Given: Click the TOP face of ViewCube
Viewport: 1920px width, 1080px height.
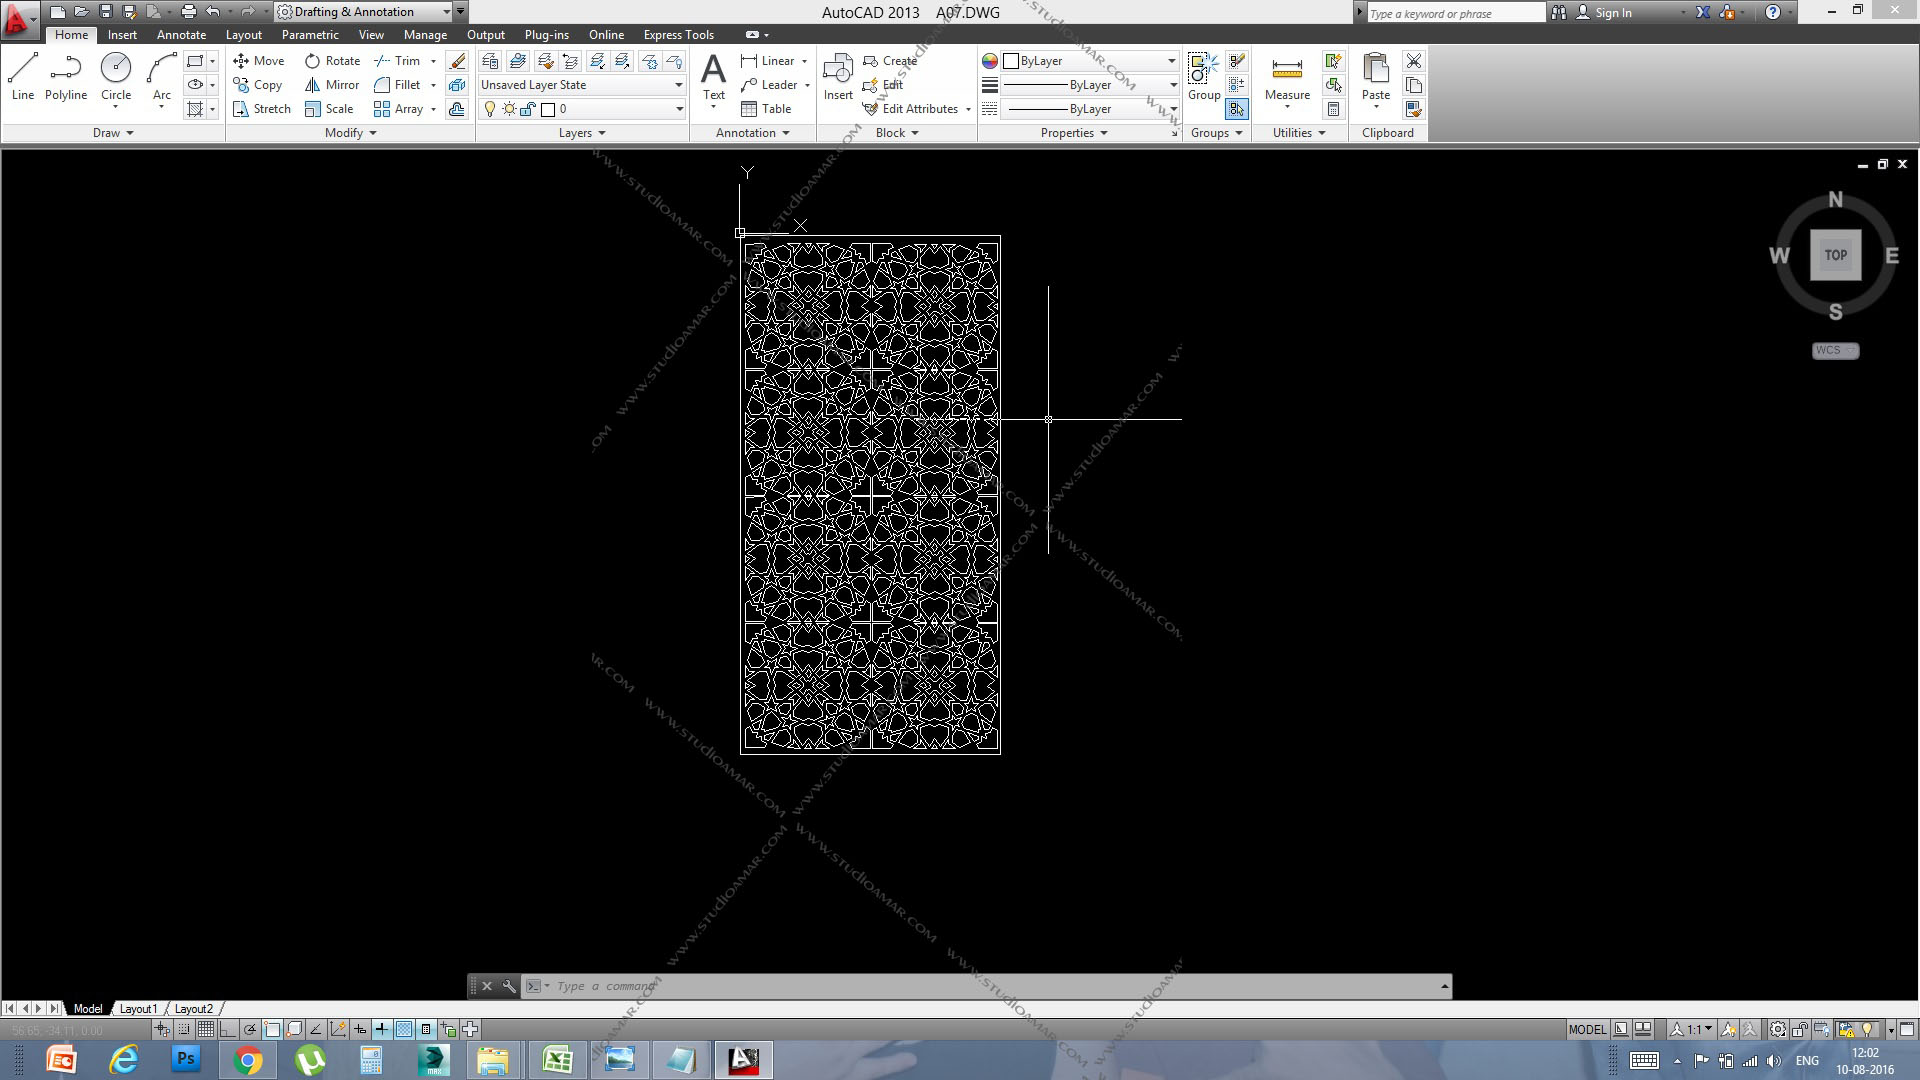Looking at the screenshot, I should pos(1835,255).
